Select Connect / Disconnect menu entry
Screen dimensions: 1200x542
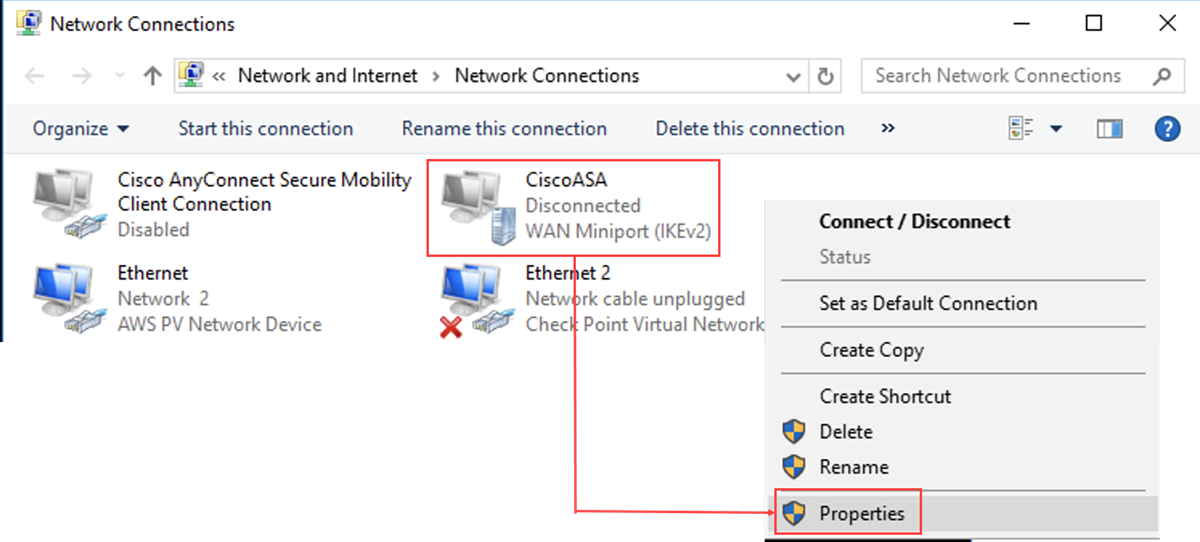pyautogui.click(x=914, y=222)
